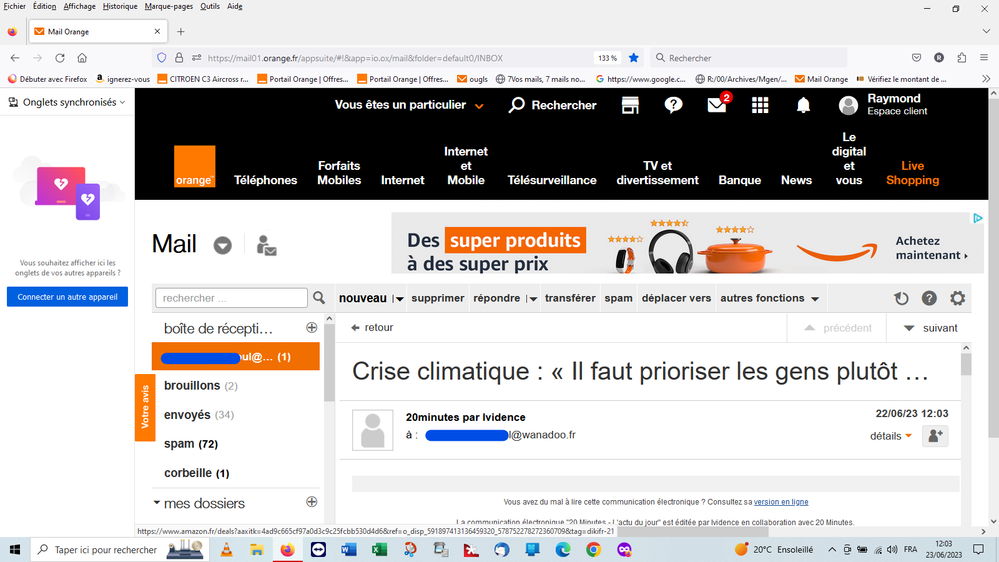Open mail settings gear icon
999x562 pixels.
pyautogui.click(x=958, y=298)
